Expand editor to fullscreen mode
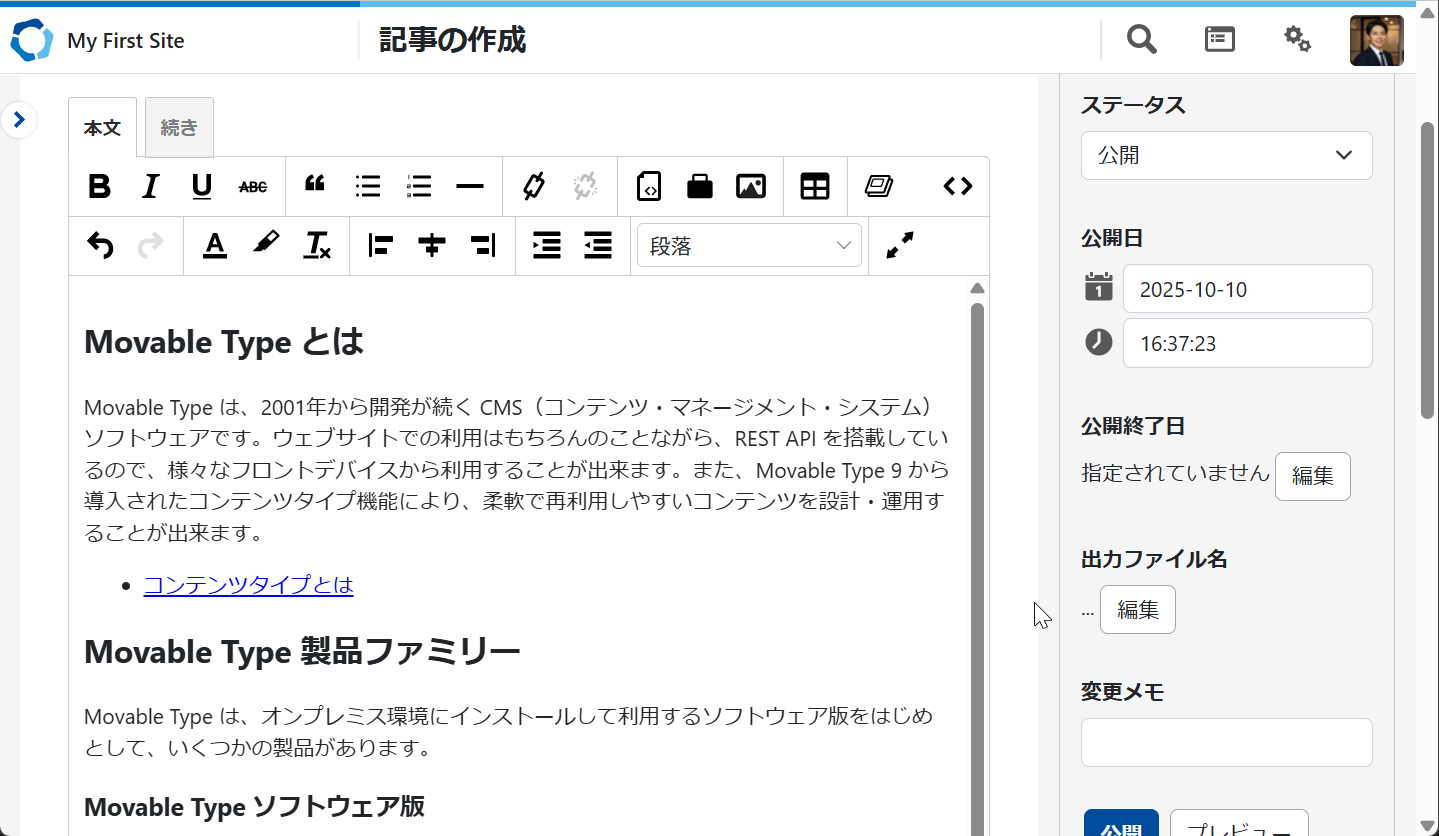Viewport: 1439px width, 836px height. tap(900, 246)
